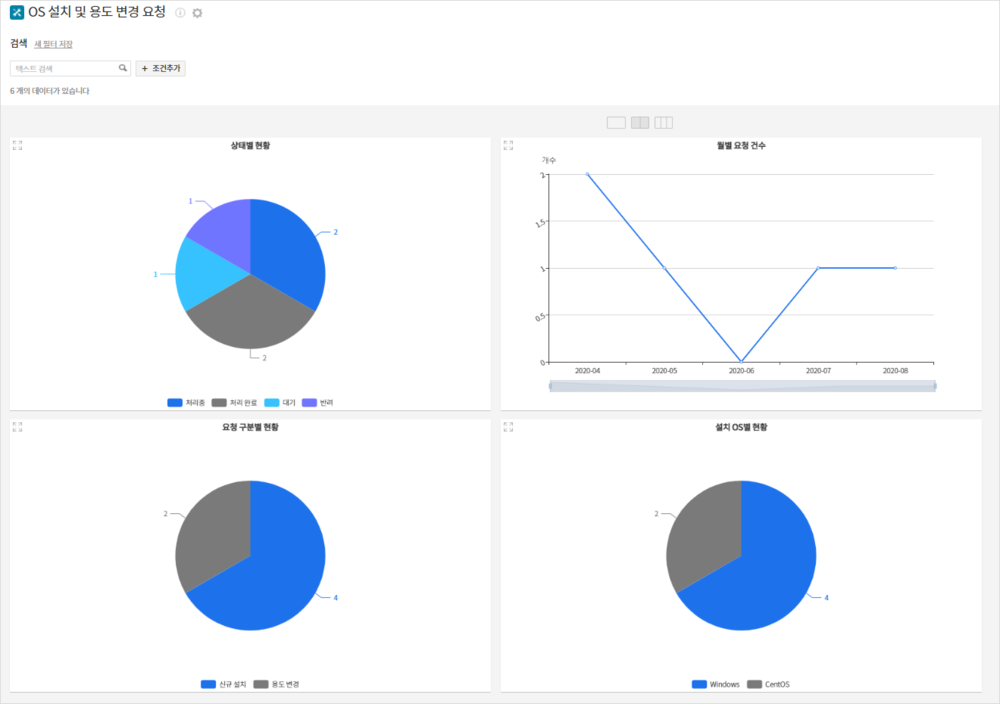Switch to single-column chart layout
Viewport: 1000px width, 704px height.
[x=616, y=122]
